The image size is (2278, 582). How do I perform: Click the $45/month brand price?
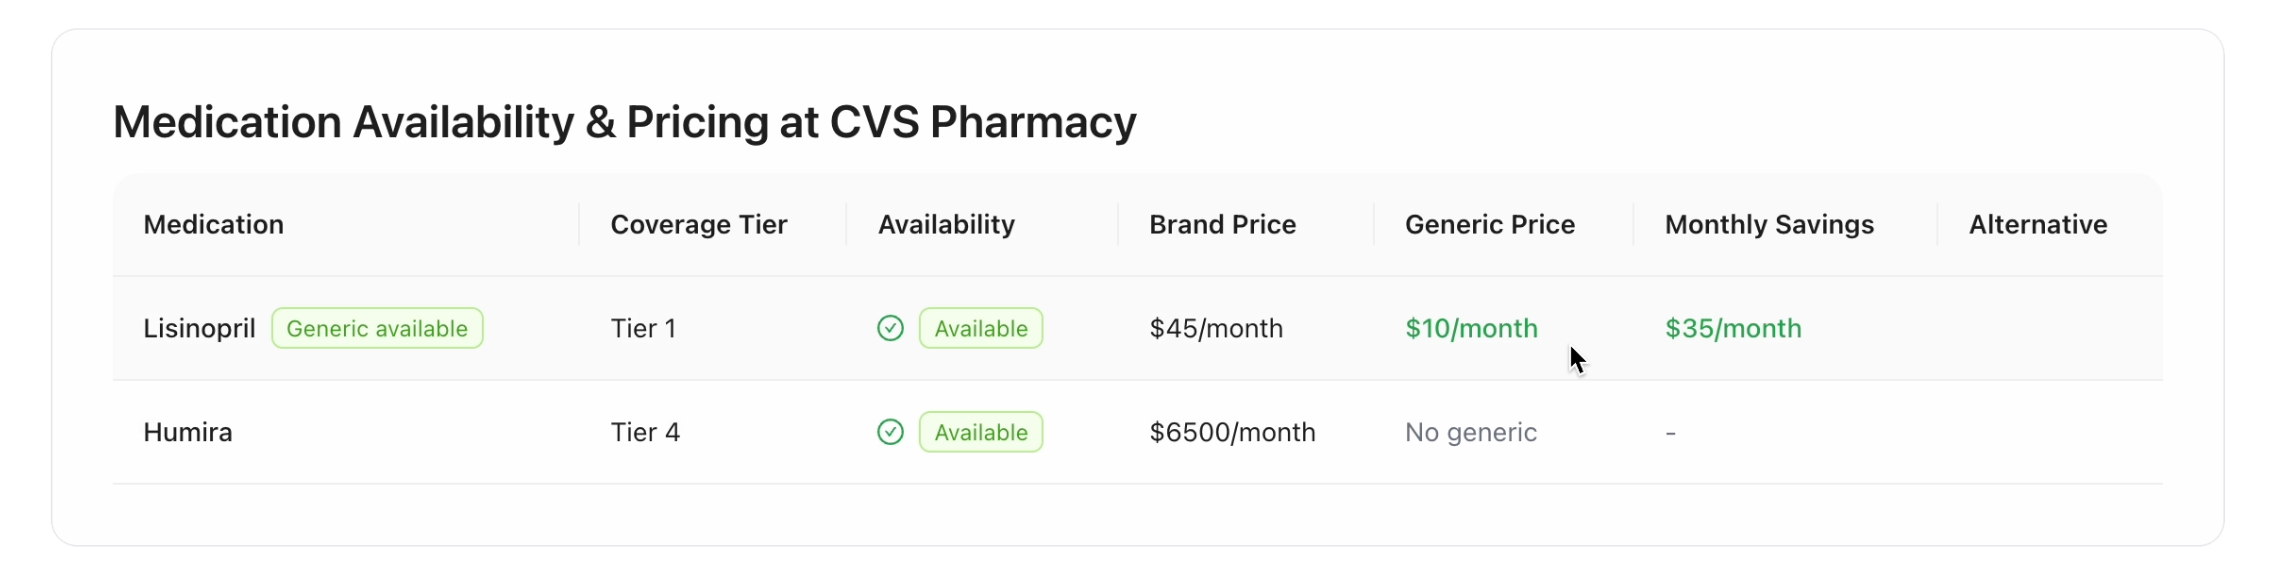click(1216, 328)
